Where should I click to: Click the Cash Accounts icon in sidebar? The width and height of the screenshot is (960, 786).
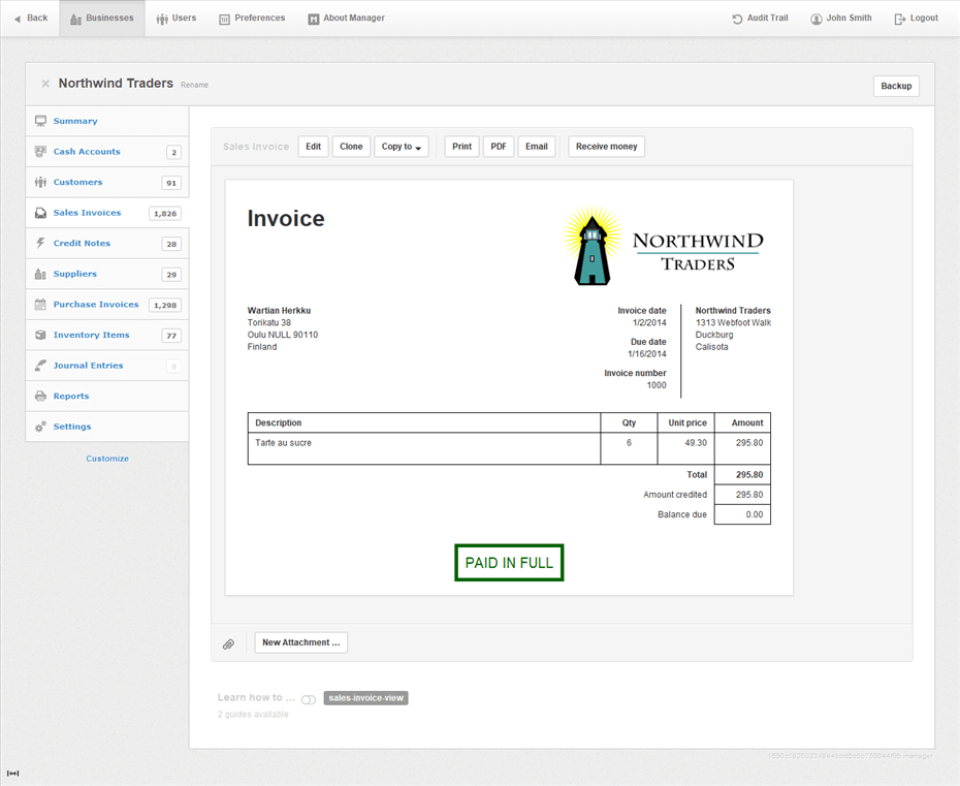pyautogui.click(x=40, y=151)
